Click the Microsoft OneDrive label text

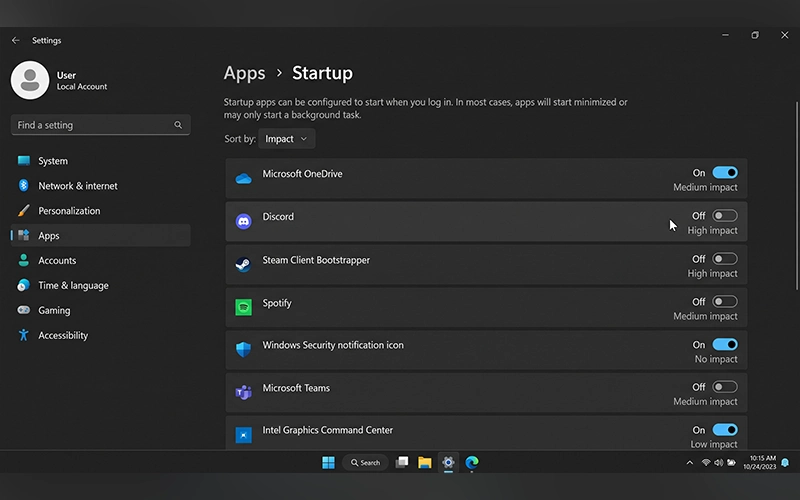[x=303, y=174]
